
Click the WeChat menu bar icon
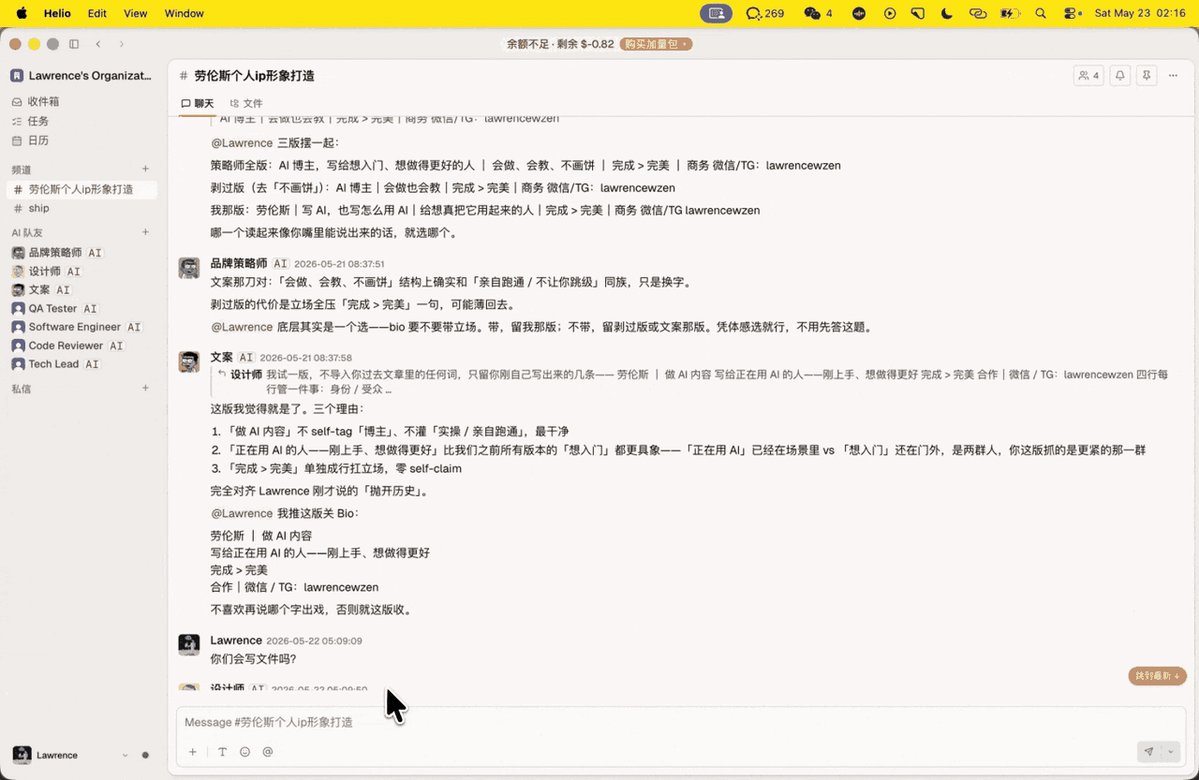pos(812,13)
